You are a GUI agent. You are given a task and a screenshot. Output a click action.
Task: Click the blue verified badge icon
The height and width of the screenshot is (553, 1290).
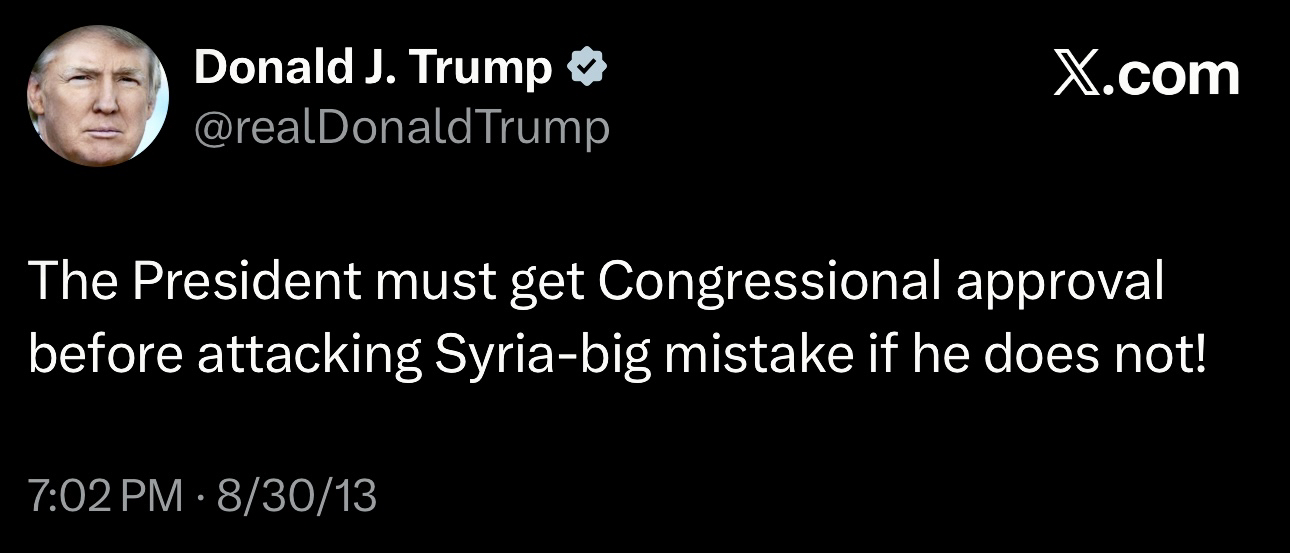(586, 69)
